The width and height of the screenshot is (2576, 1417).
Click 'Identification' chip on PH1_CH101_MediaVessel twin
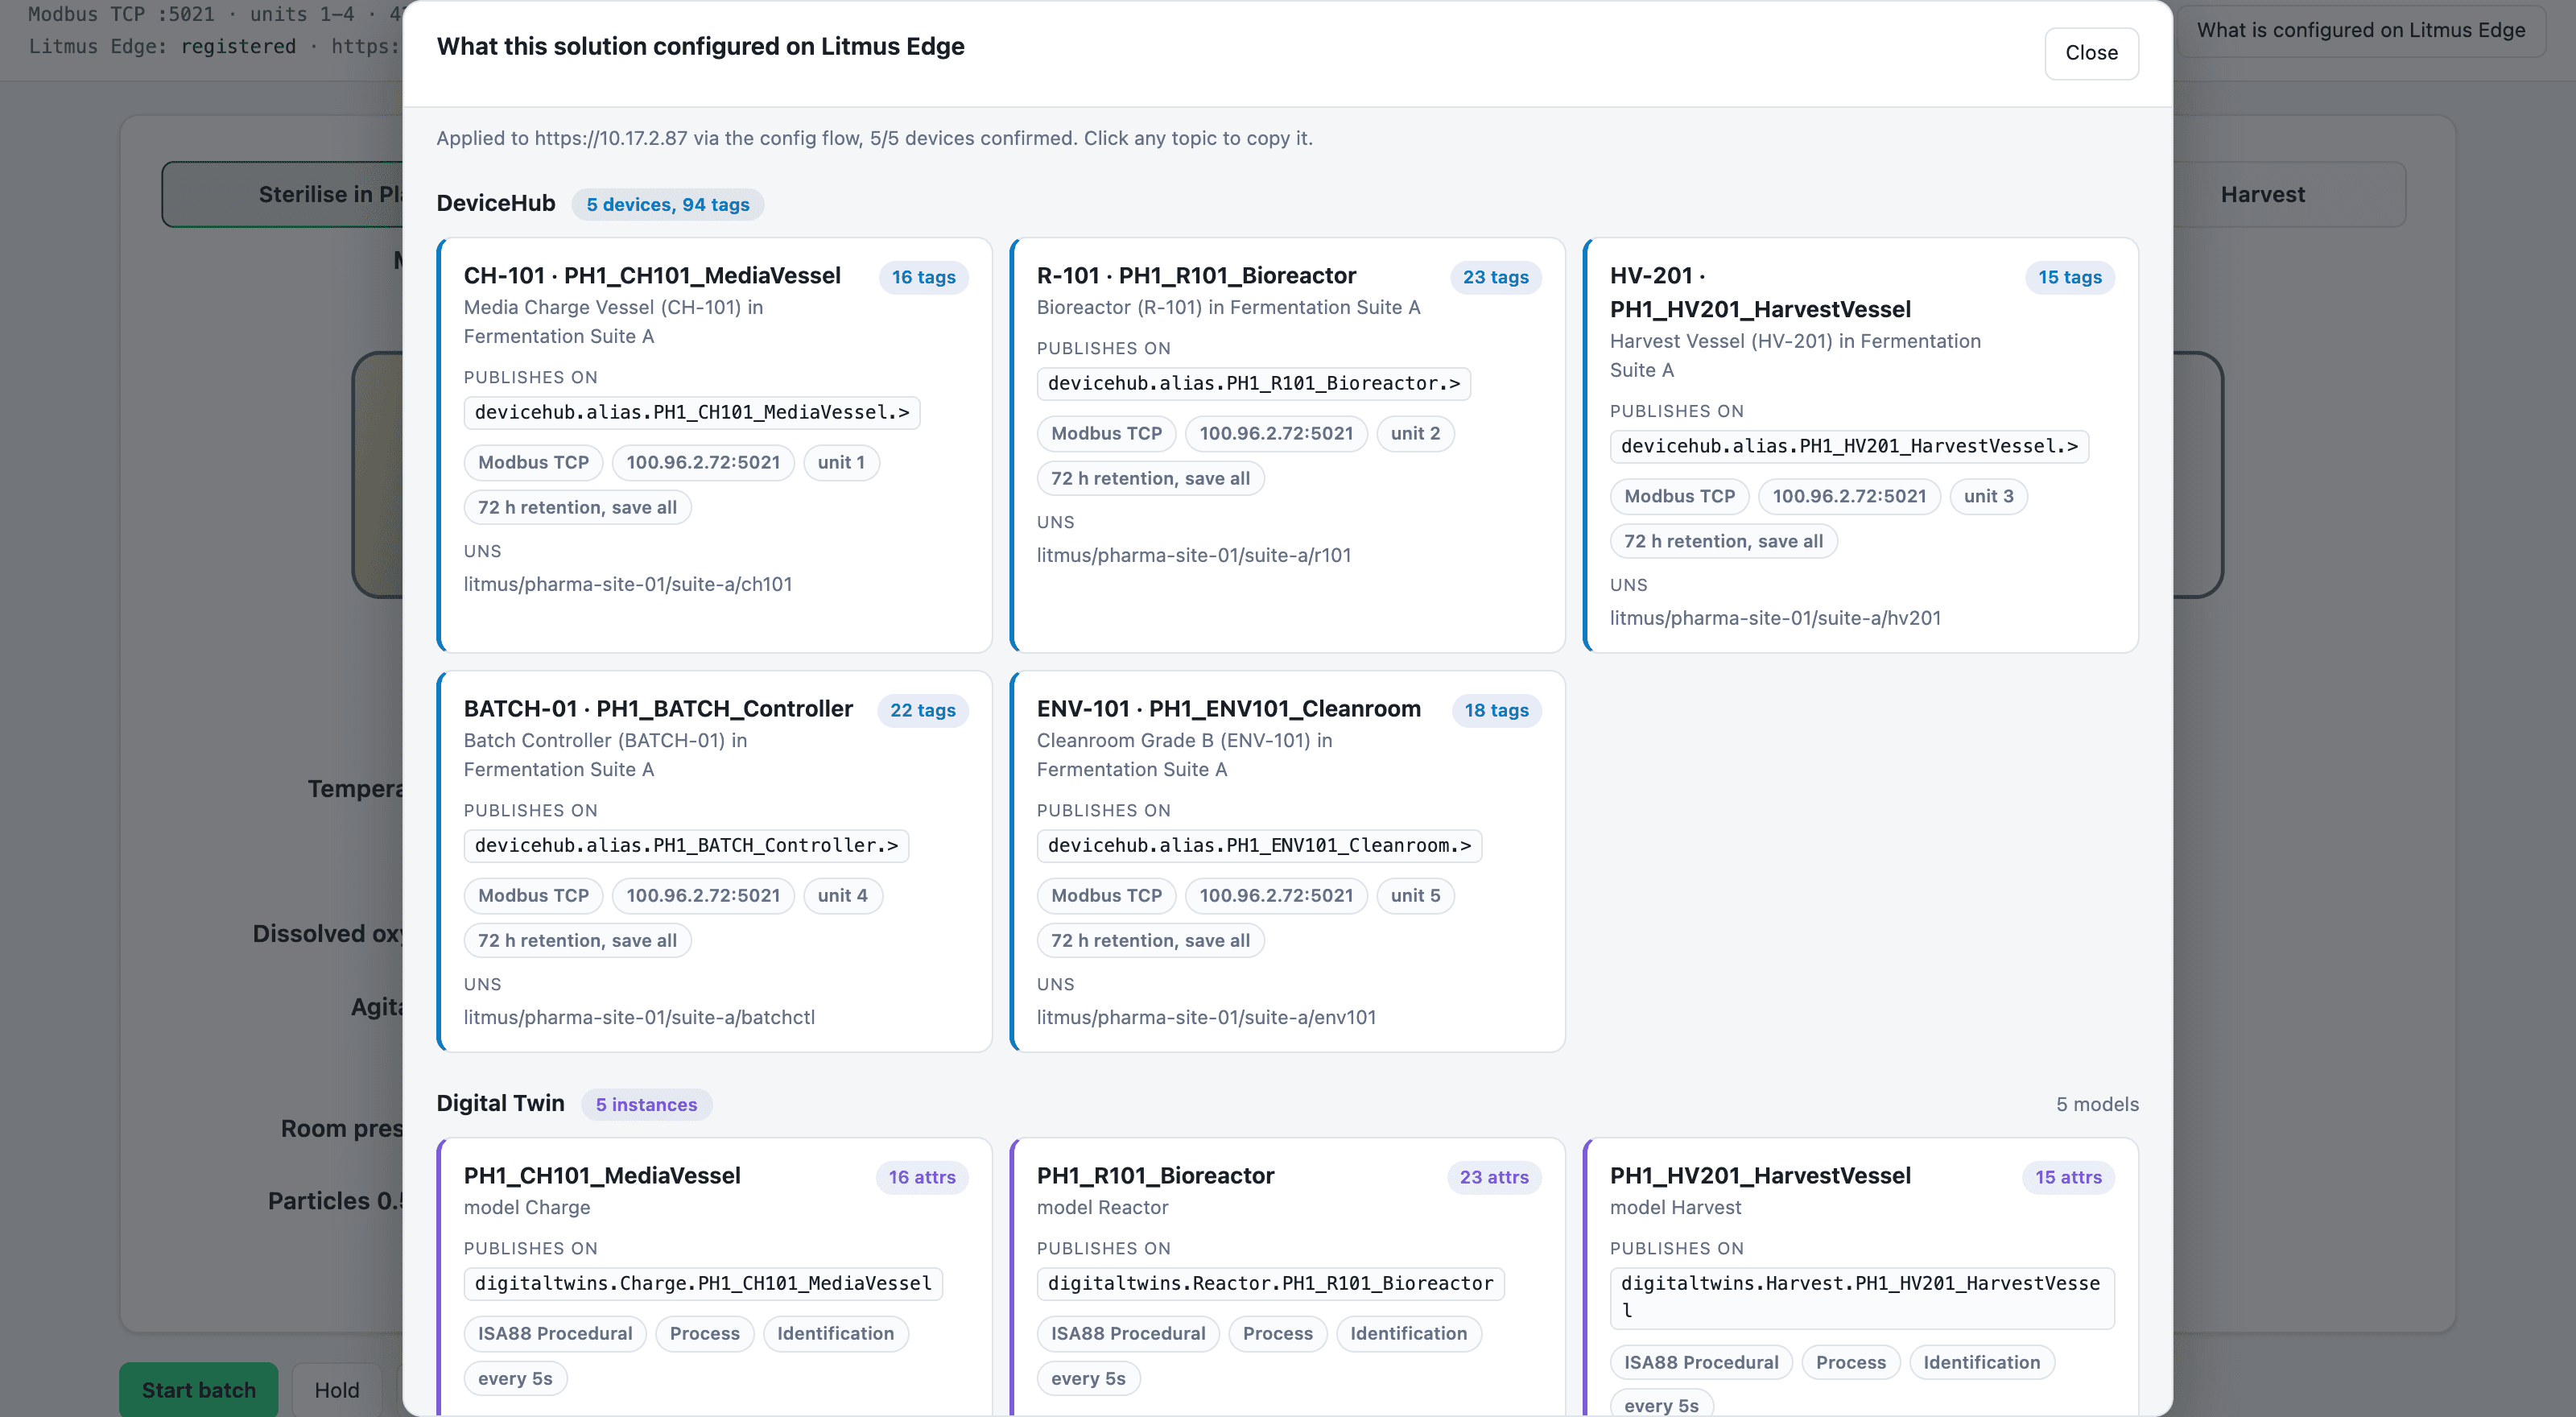coord(835,1333)
